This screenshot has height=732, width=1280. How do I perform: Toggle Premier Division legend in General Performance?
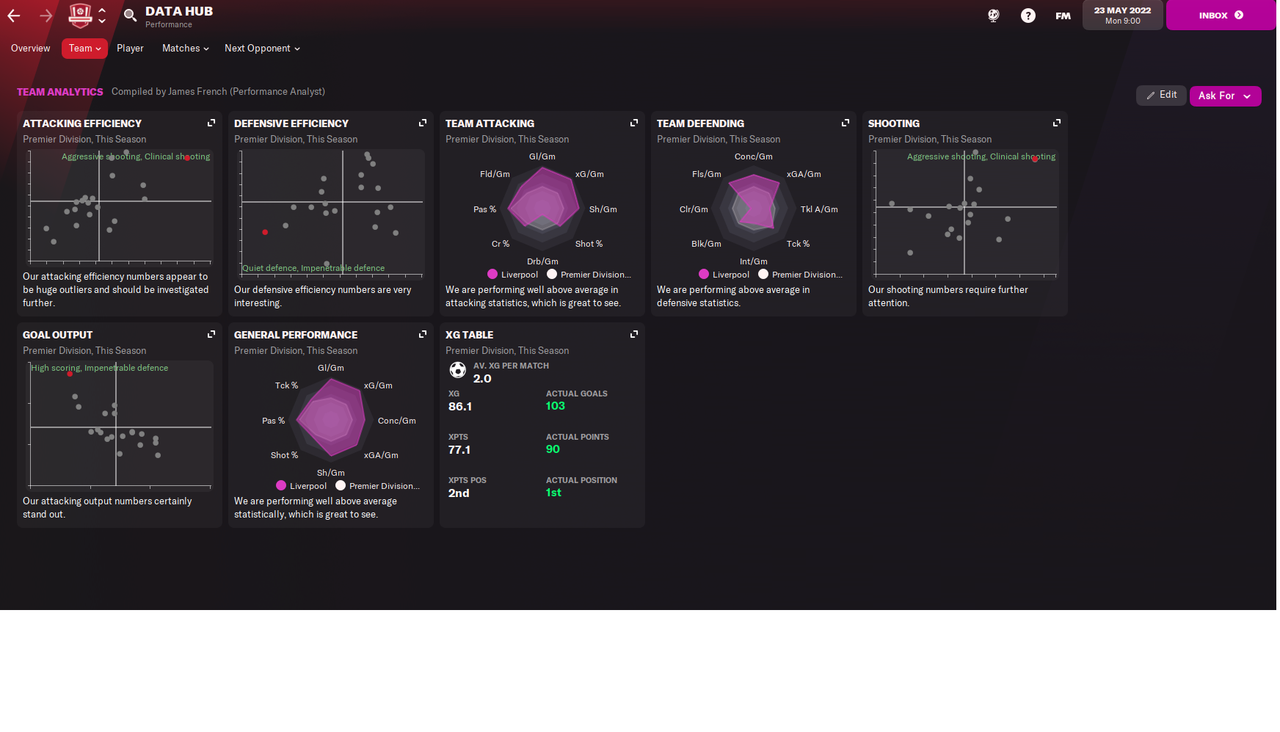378,486
